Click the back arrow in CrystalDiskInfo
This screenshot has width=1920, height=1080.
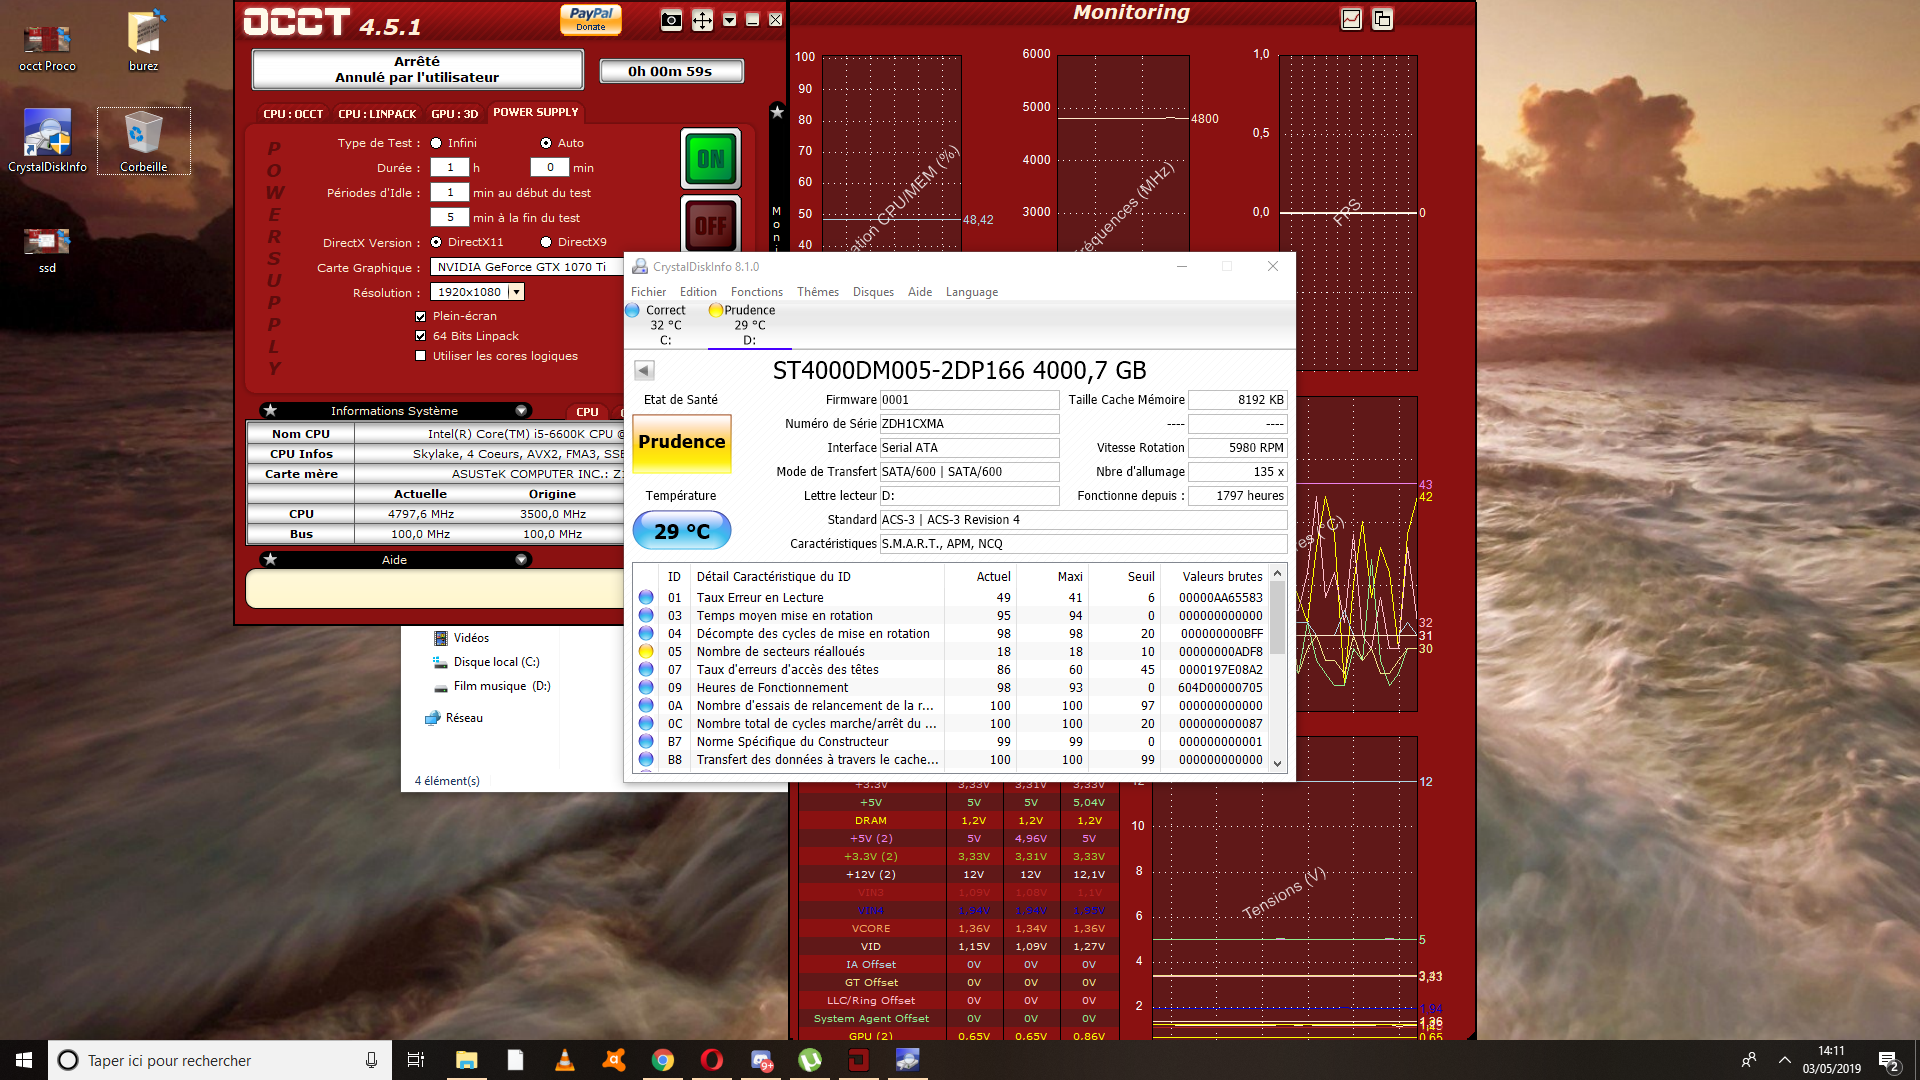(644, 370)
